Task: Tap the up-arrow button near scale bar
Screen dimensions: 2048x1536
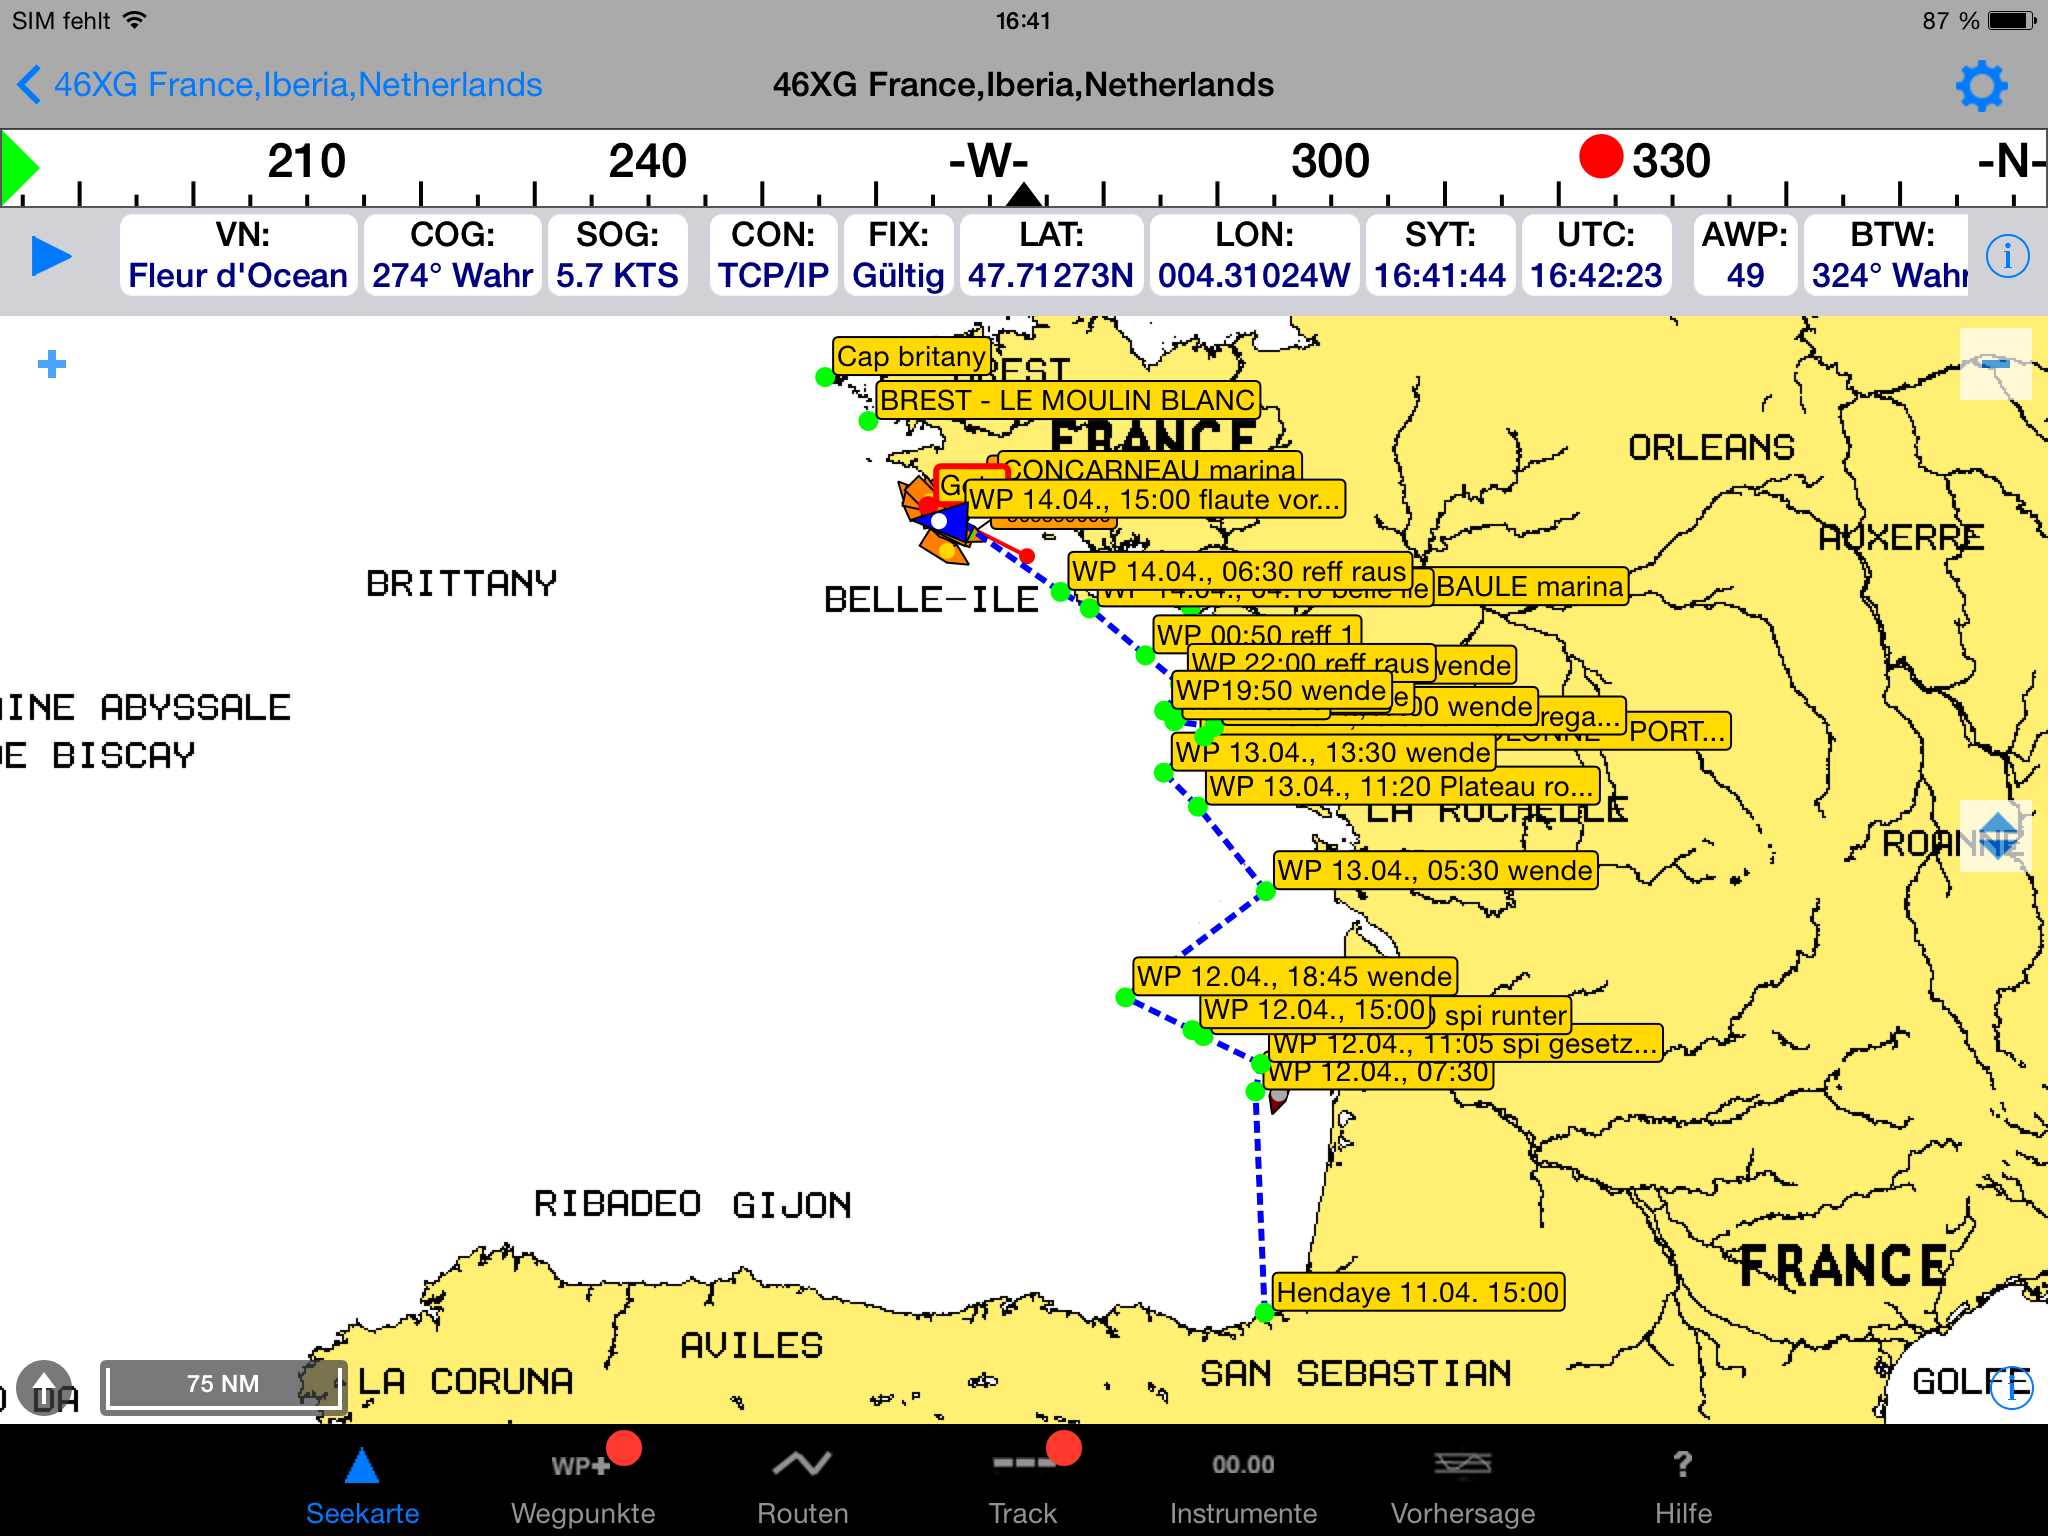Action: (x=44, y=1386)
